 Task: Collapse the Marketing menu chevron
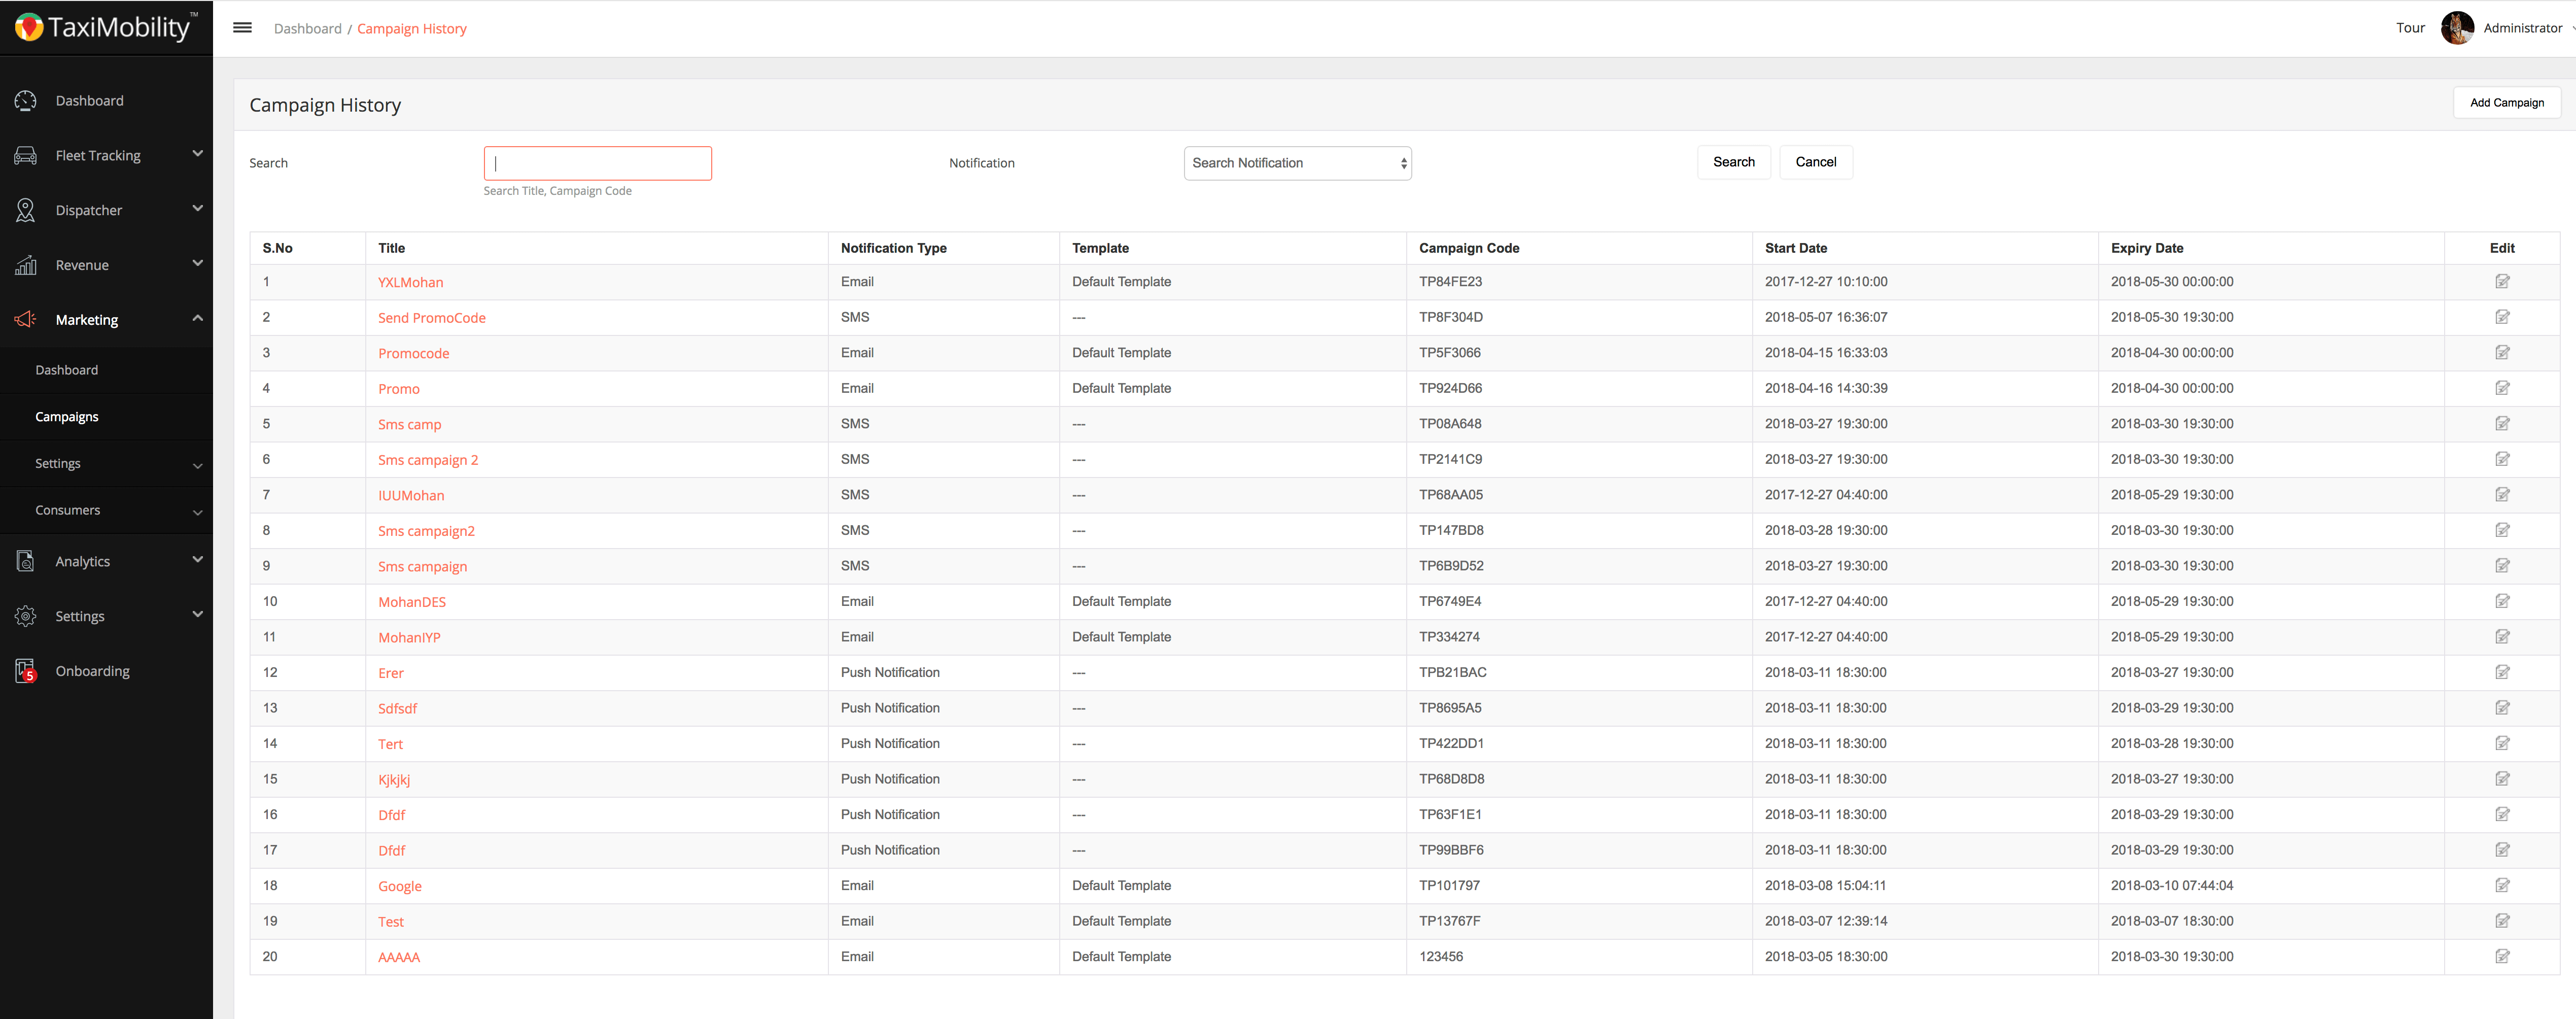pos(197,318)
